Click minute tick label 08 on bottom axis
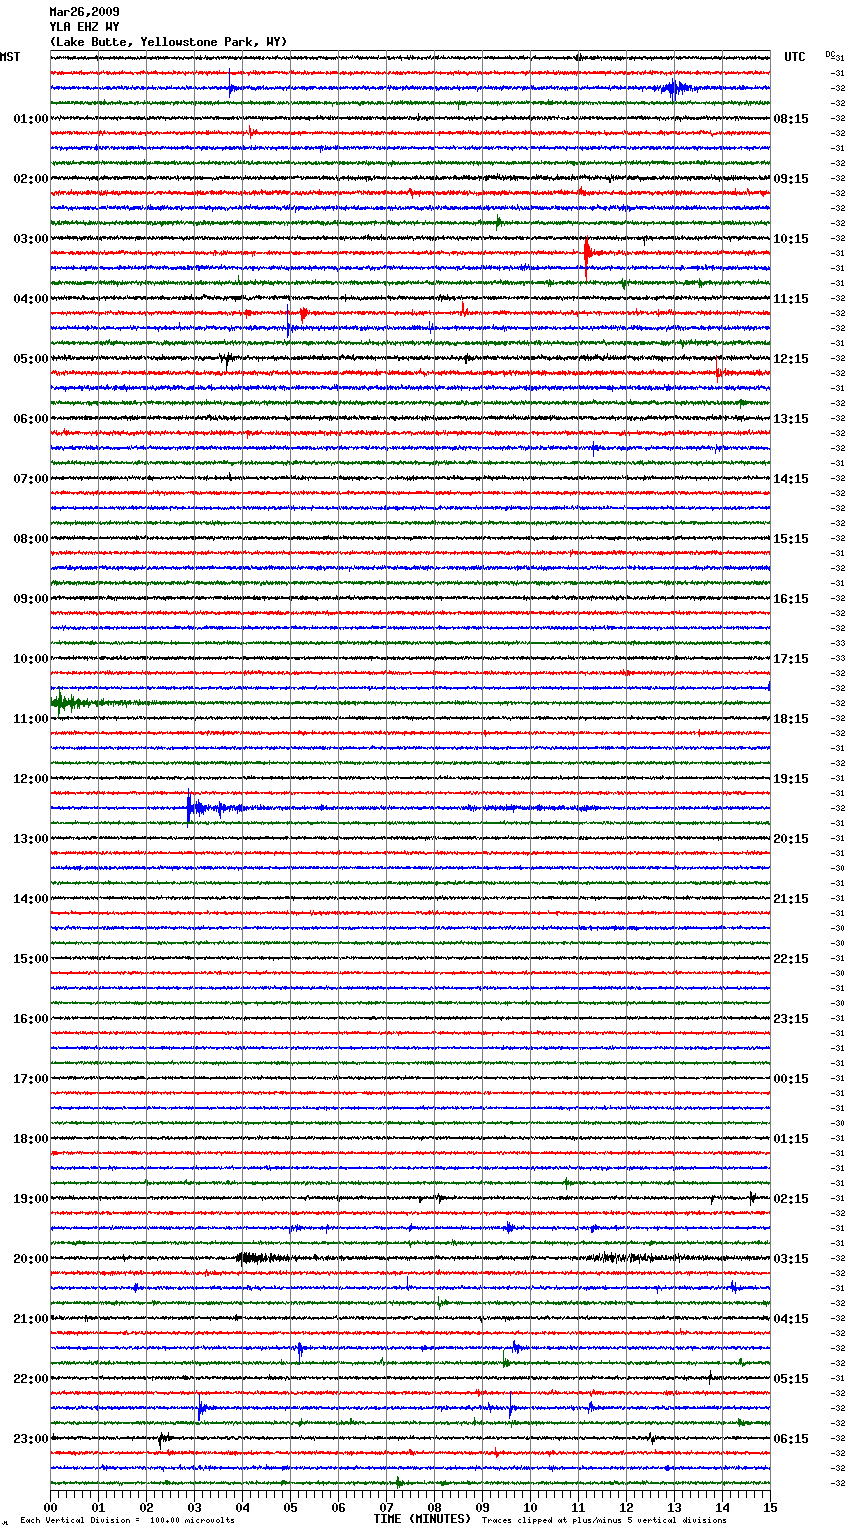This screenshot has width=850, height=1534. pos(434,1507)
